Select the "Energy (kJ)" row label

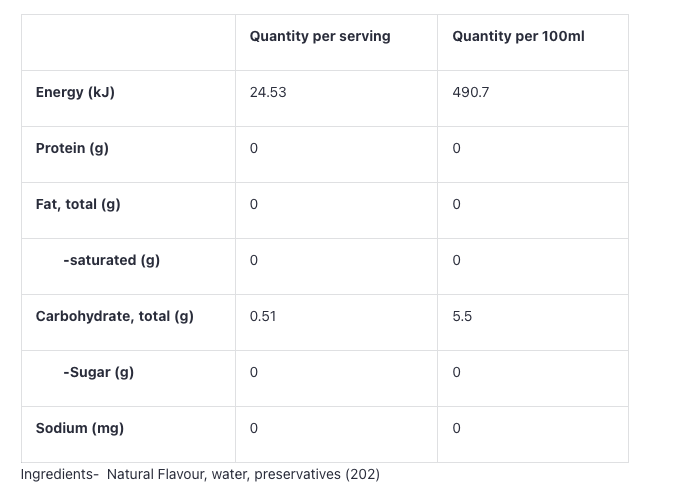click(75, 92)
